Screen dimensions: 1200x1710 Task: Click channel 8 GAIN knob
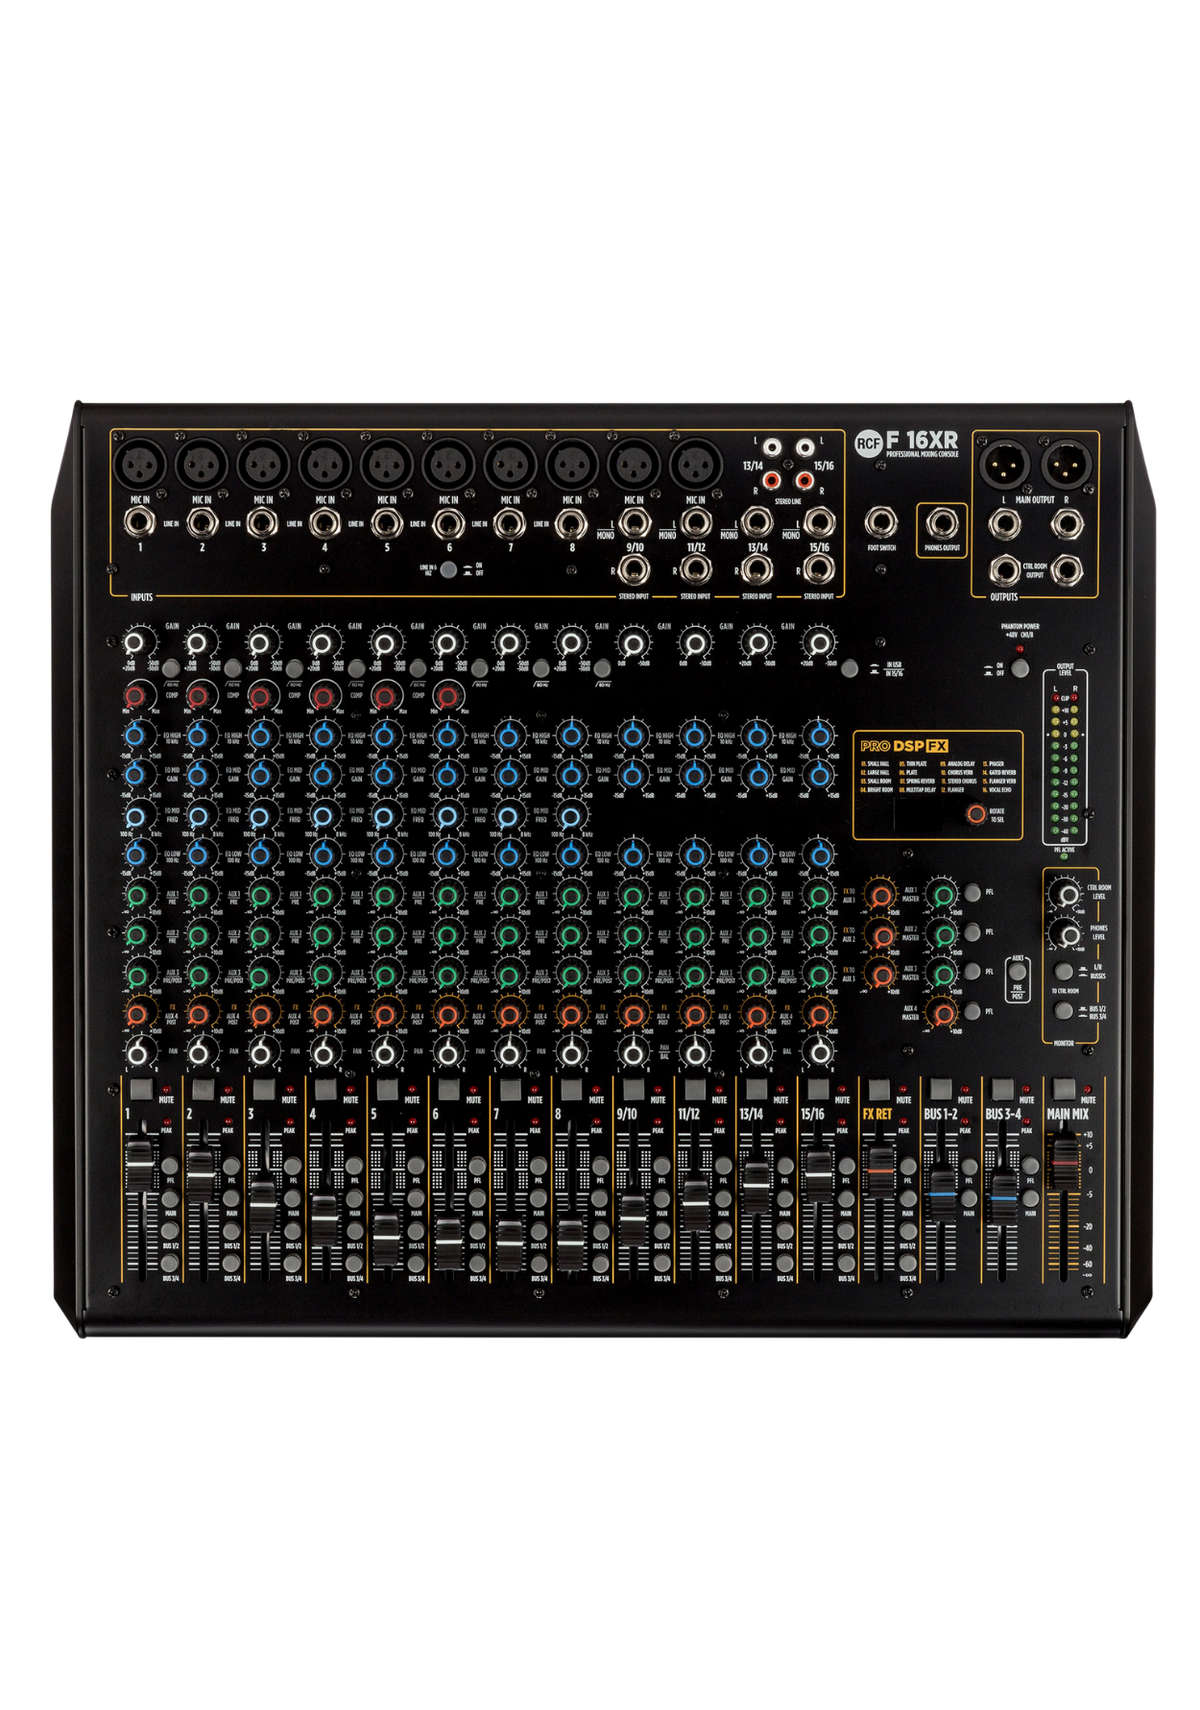[x=571, y=643]
